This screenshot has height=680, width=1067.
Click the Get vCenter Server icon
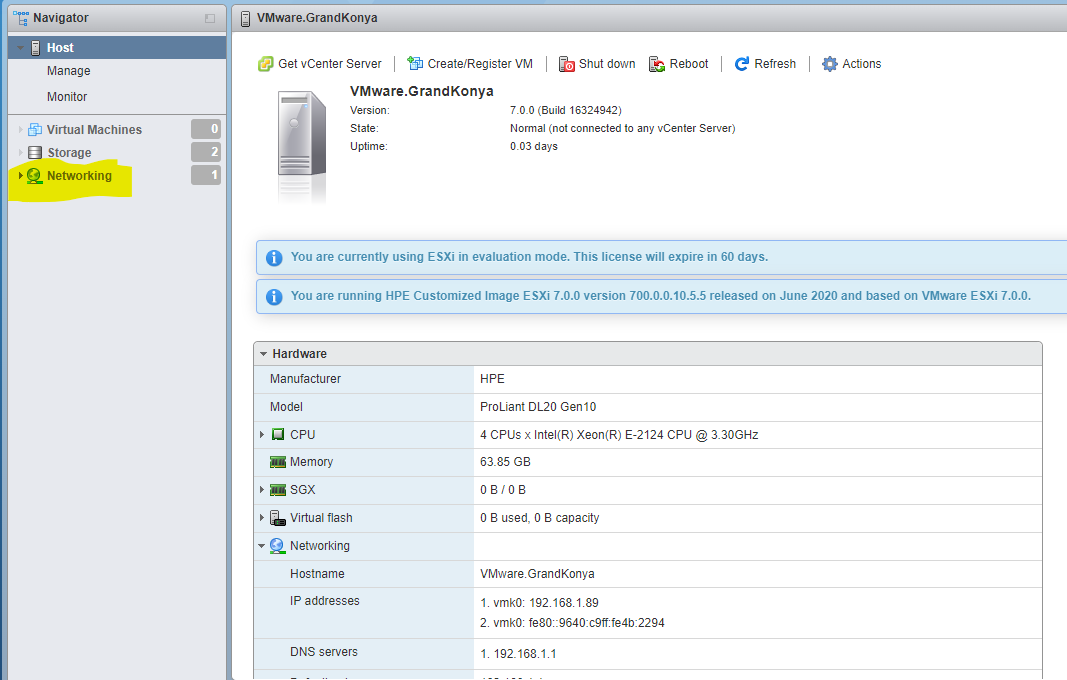coord(265,64)
